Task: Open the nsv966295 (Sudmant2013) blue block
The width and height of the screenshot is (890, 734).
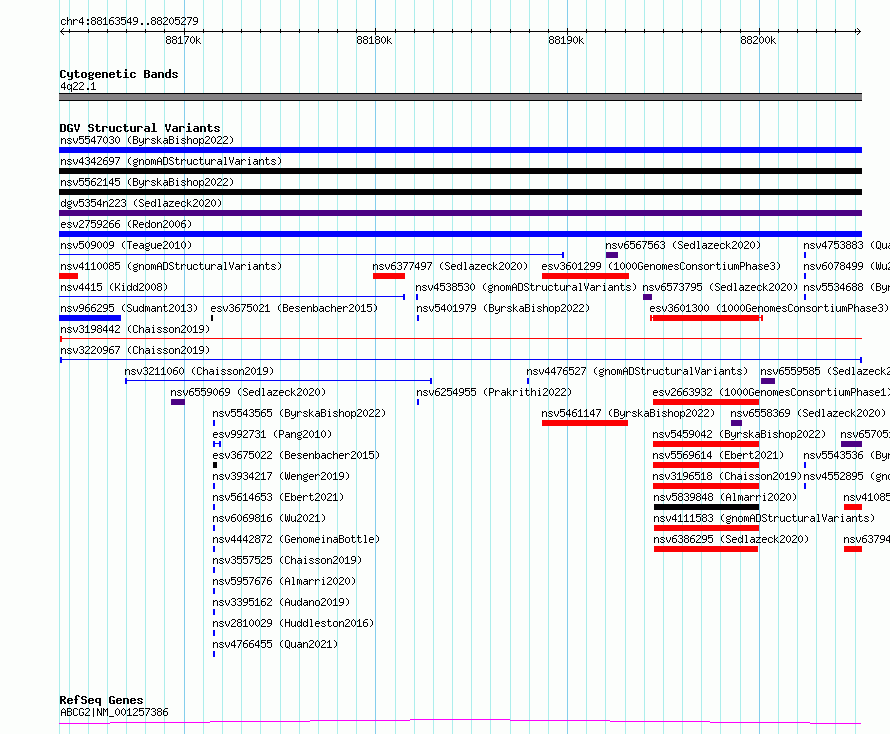Action: 90,318
